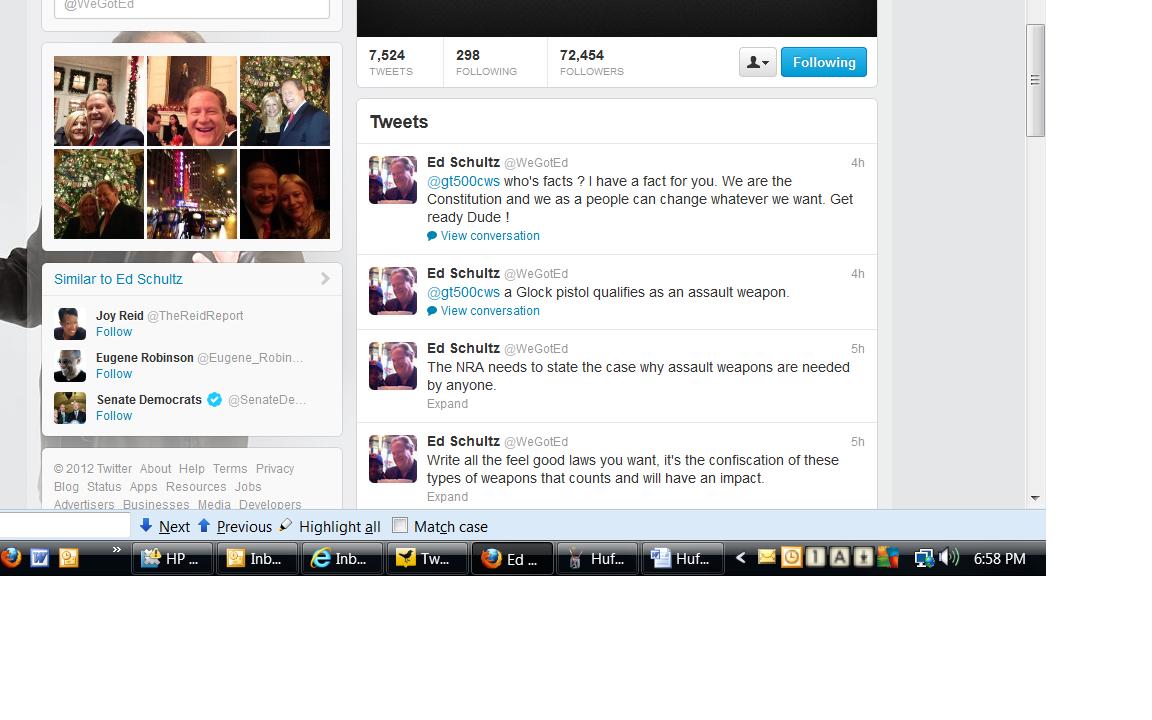Tick the Match case checkbox
This screenshot has height=720, width=1152.
[x=400, y=526]
